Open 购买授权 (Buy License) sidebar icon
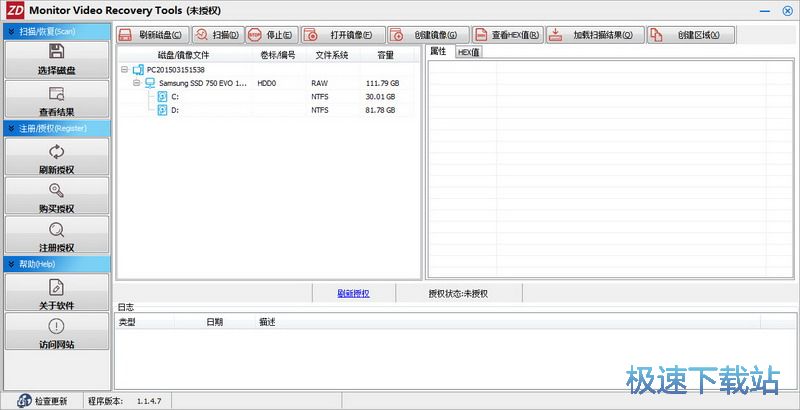 (x=56, y=190)
